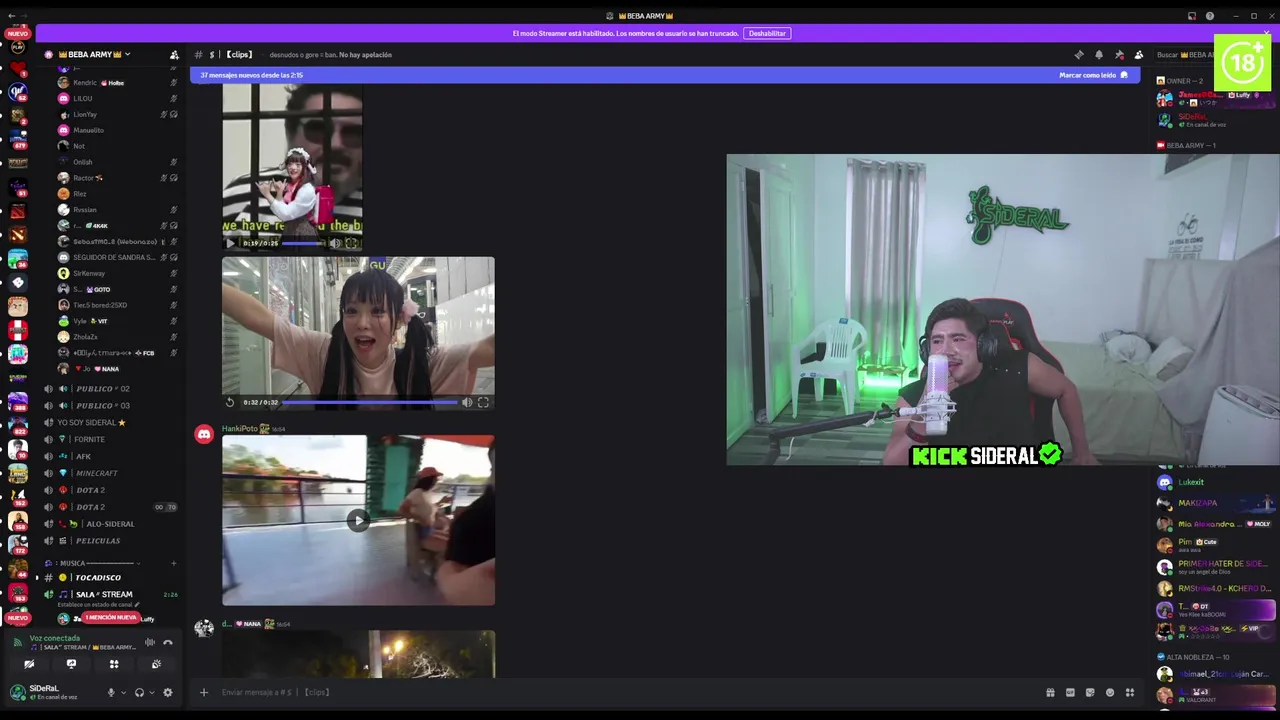Fullscreen the 0:32 video
Viewport: 1280px width, 720px height.
pos(483,402)
